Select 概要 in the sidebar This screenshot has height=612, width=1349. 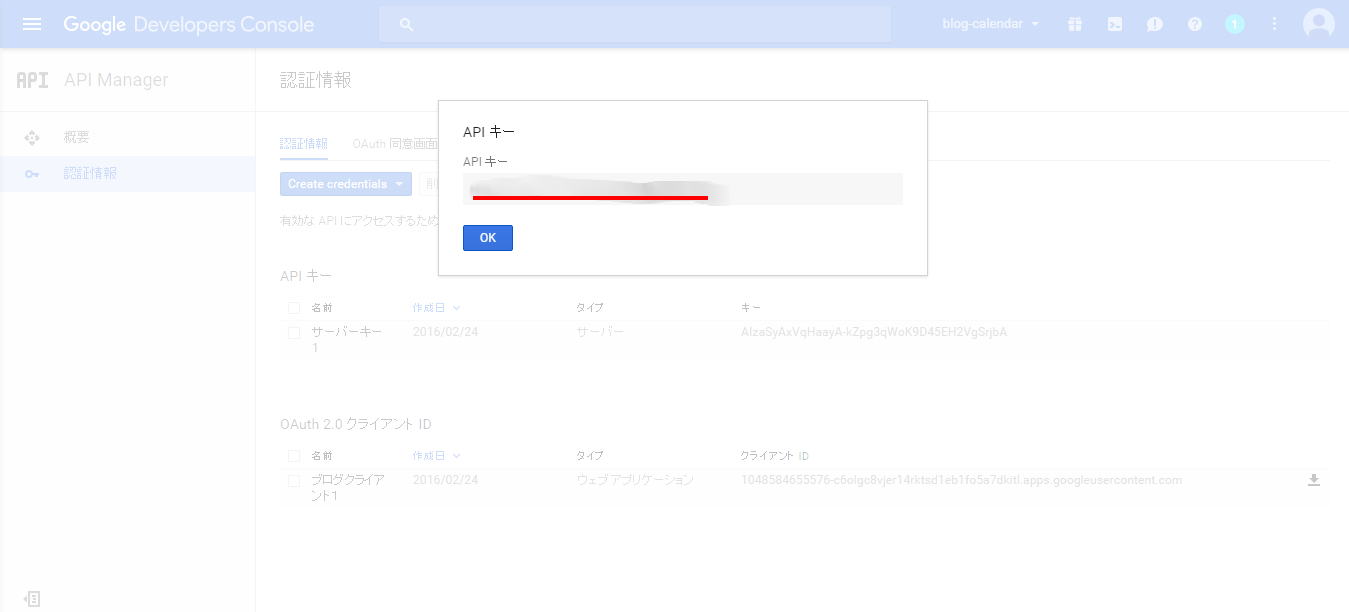point(77,137)
